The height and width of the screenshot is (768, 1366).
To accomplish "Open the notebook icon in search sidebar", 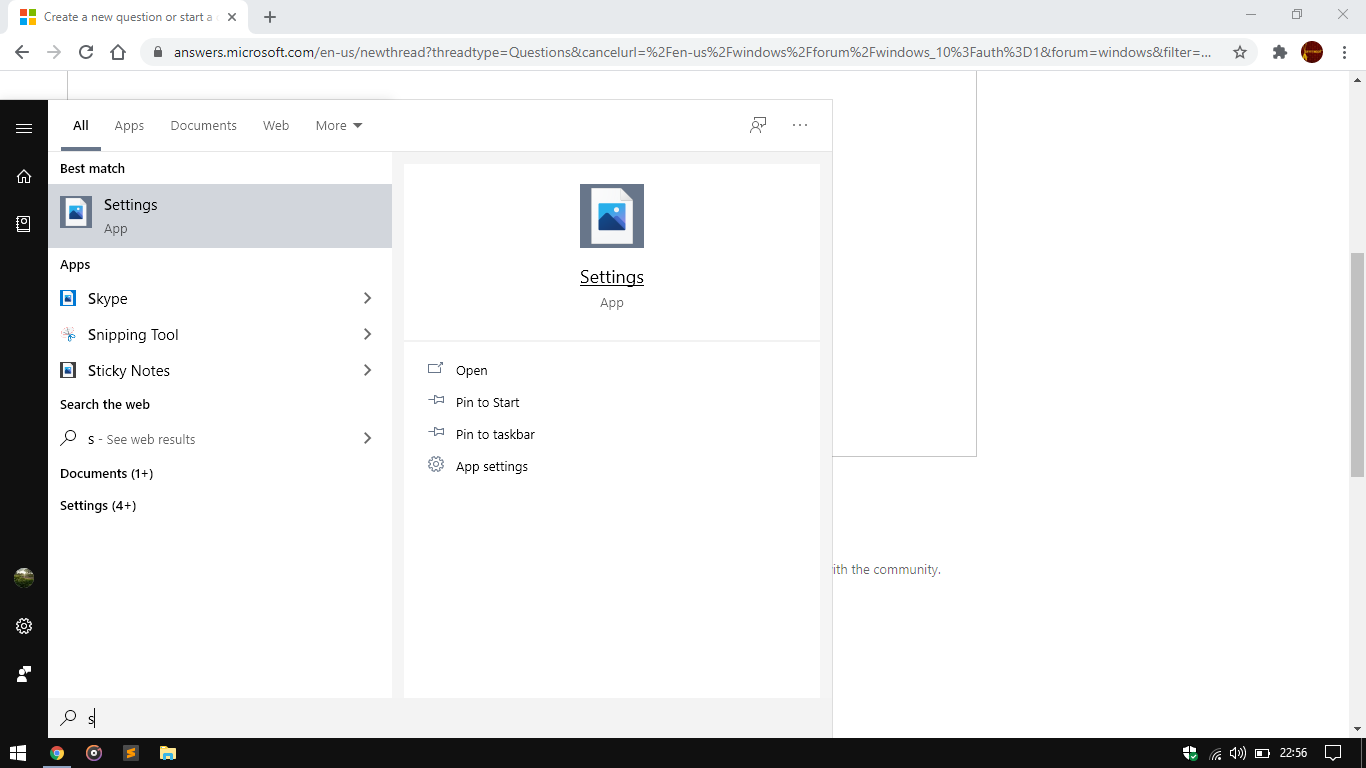I will click(24, 224).
